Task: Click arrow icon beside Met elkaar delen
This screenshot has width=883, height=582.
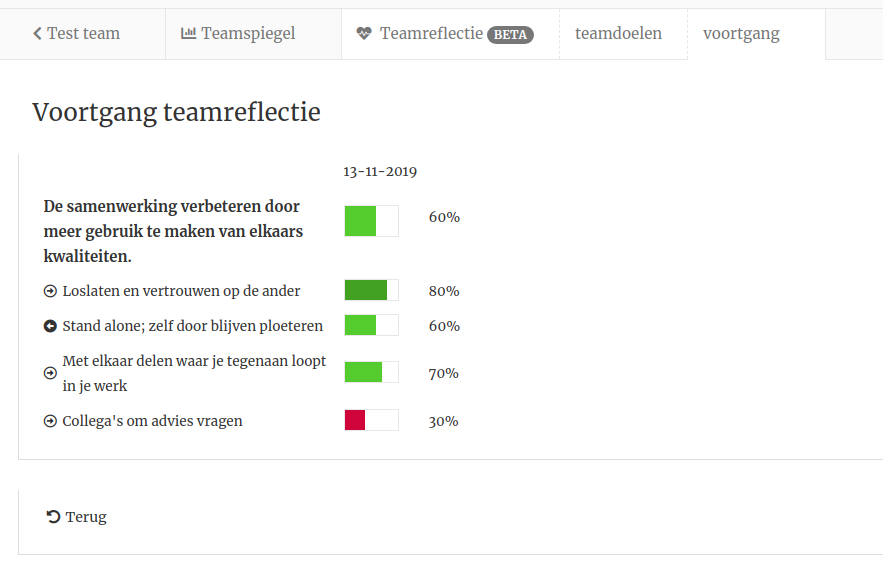Action: 50,373
